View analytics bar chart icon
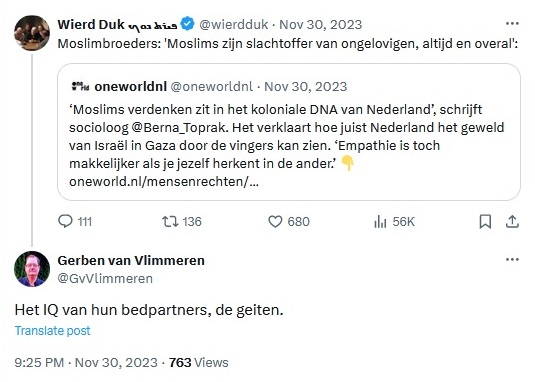The width and height of the screenshot is (535, 382). (x=380, y=222)
